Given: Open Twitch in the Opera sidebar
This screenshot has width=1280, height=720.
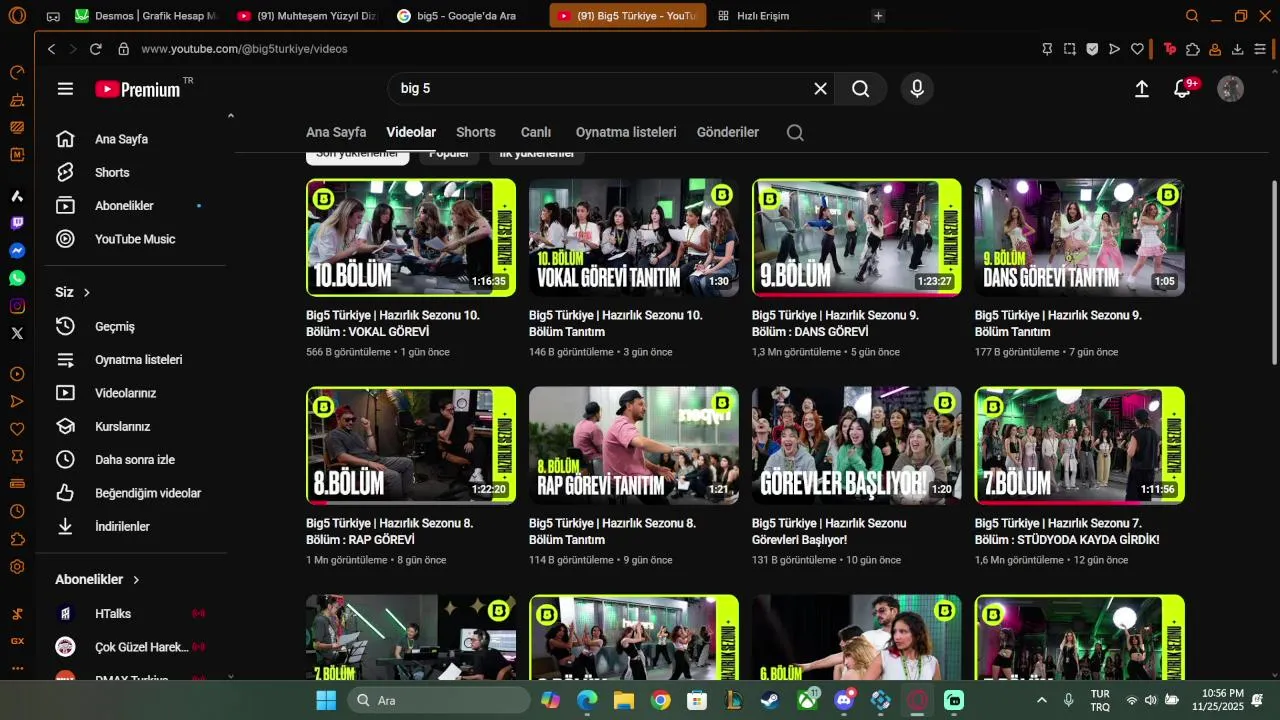Looking at the screenshot, I should pos(17,223).
